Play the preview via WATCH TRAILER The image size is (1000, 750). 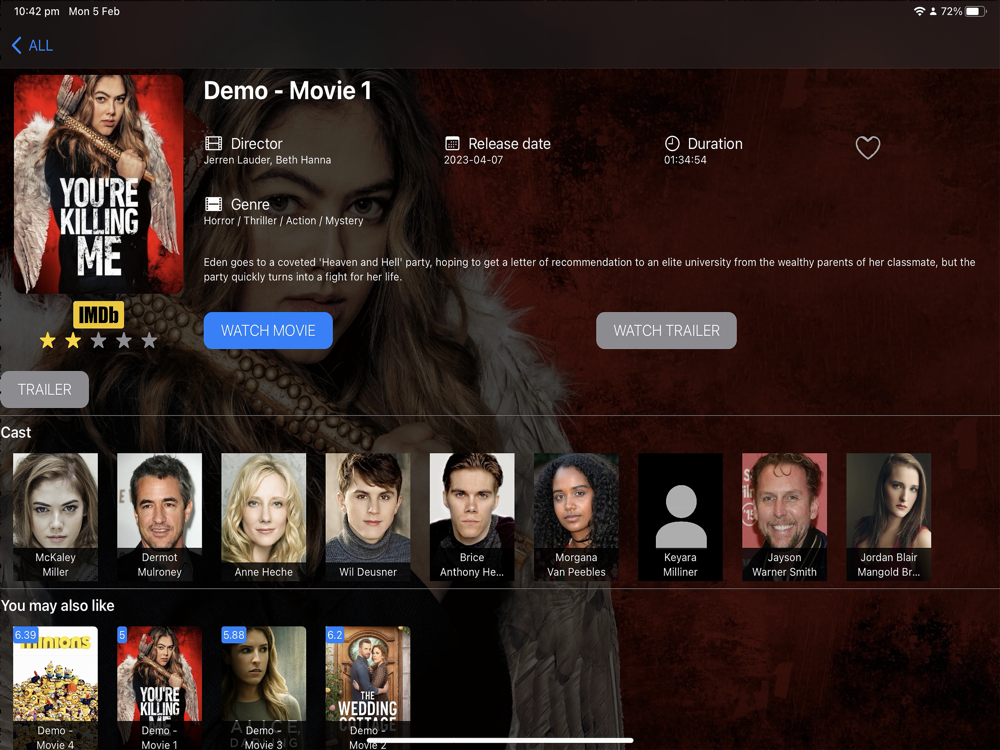(666, 330)
